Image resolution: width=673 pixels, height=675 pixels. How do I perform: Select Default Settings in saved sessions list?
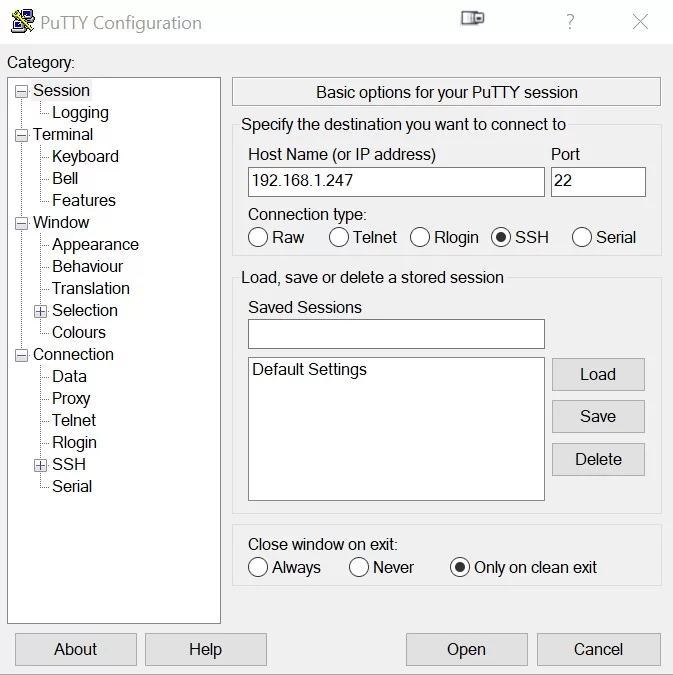[x=309, y=370]
